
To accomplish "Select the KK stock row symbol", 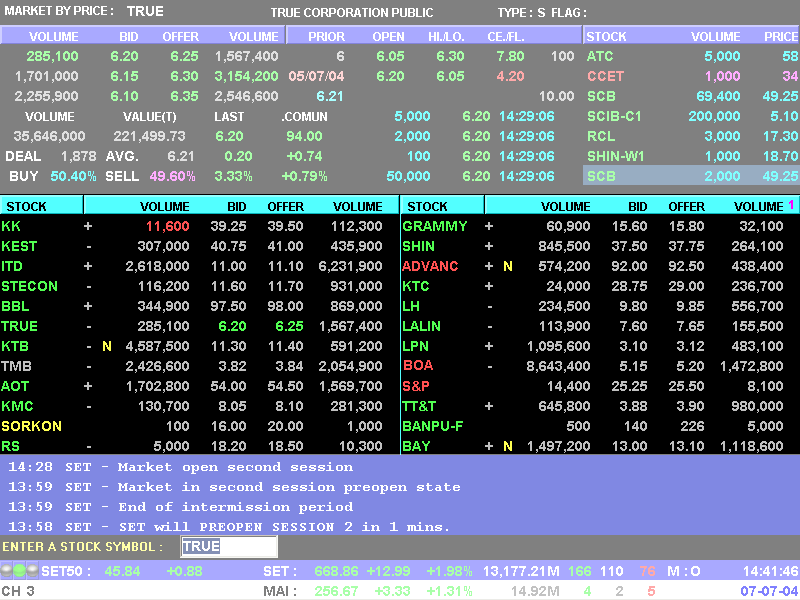I will coord(11,226).
